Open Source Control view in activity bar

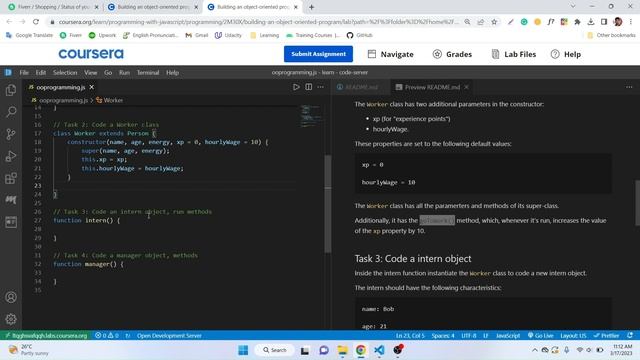(11, 134)
